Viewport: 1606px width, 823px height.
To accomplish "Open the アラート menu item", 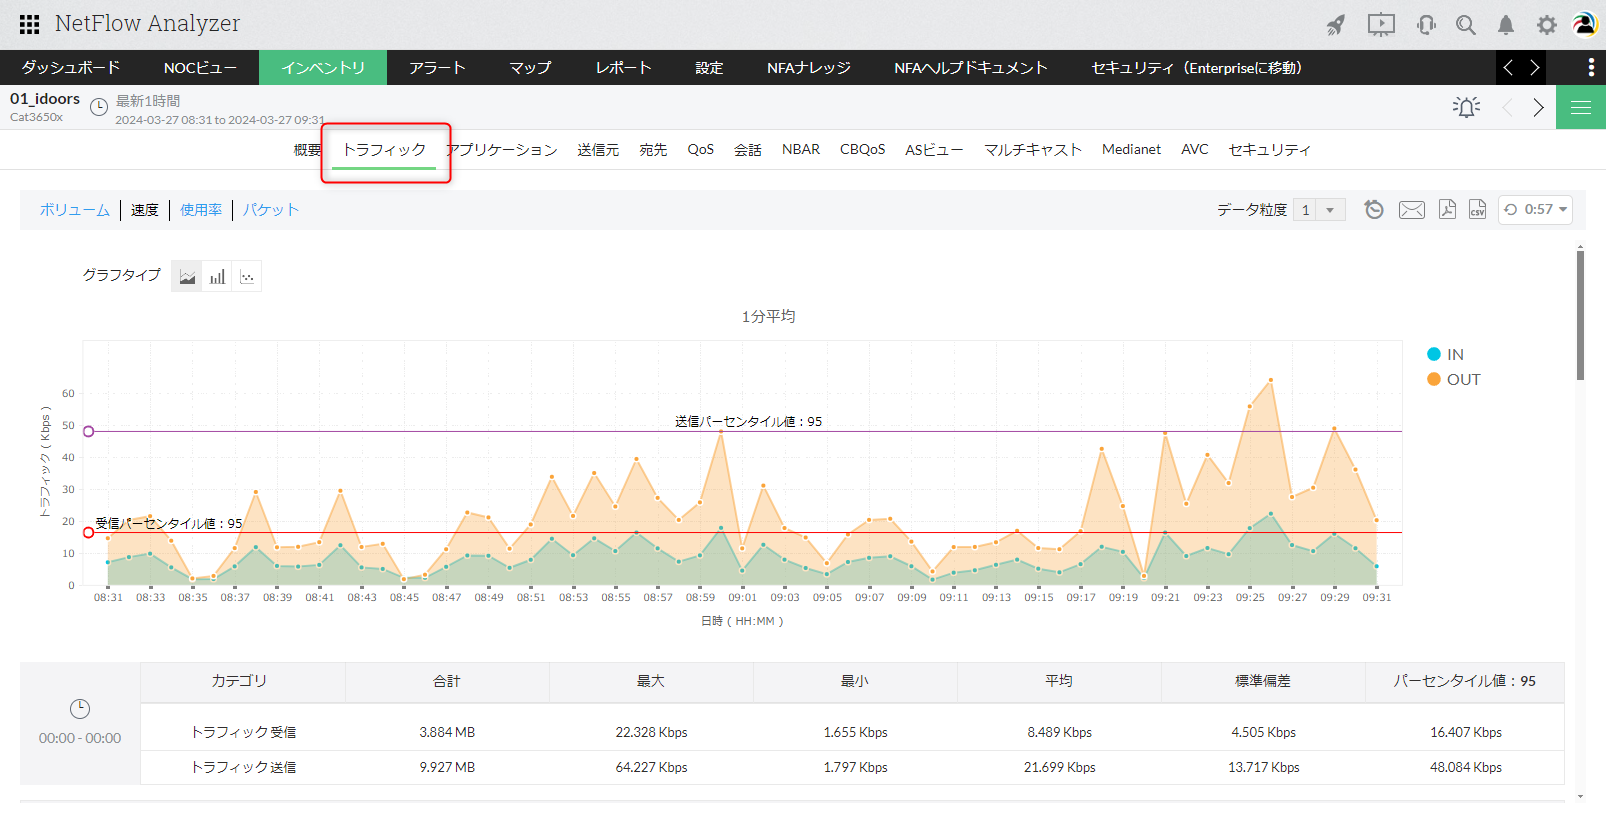I will click(x=437, y=68).
